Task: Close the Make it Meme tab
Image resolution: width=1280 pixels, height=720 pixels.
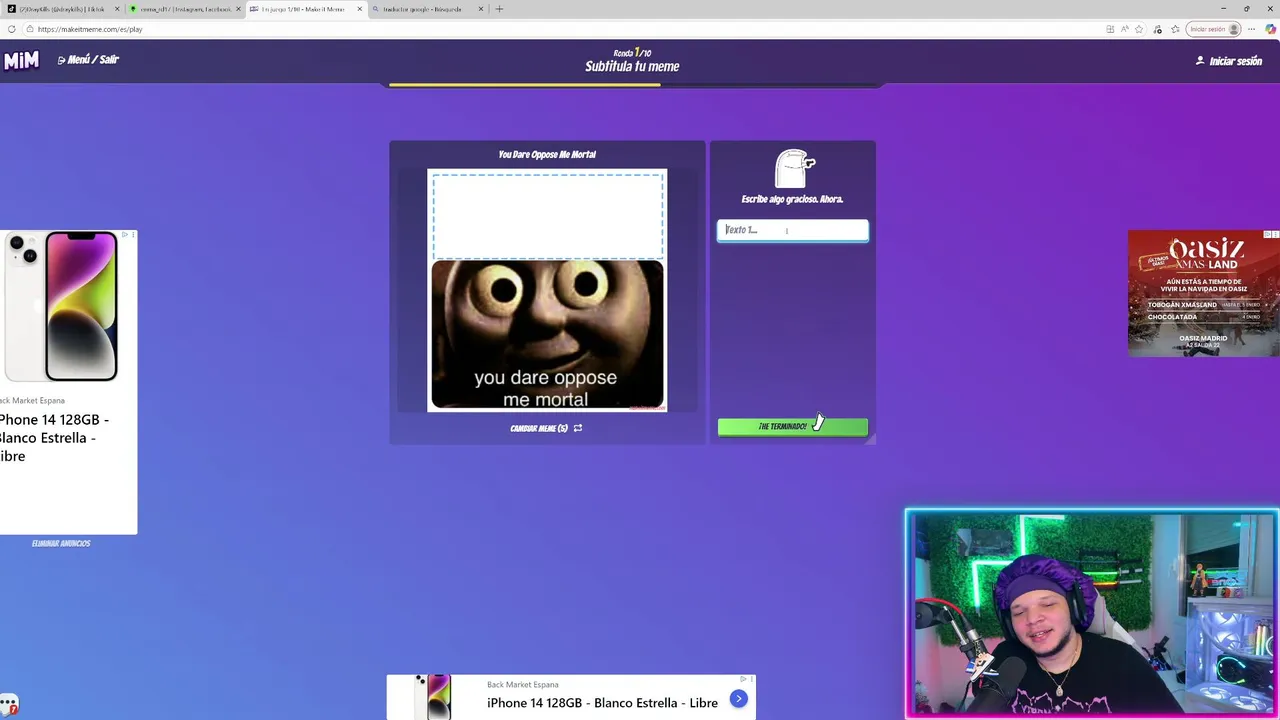Action: click(x=360, y=9)
